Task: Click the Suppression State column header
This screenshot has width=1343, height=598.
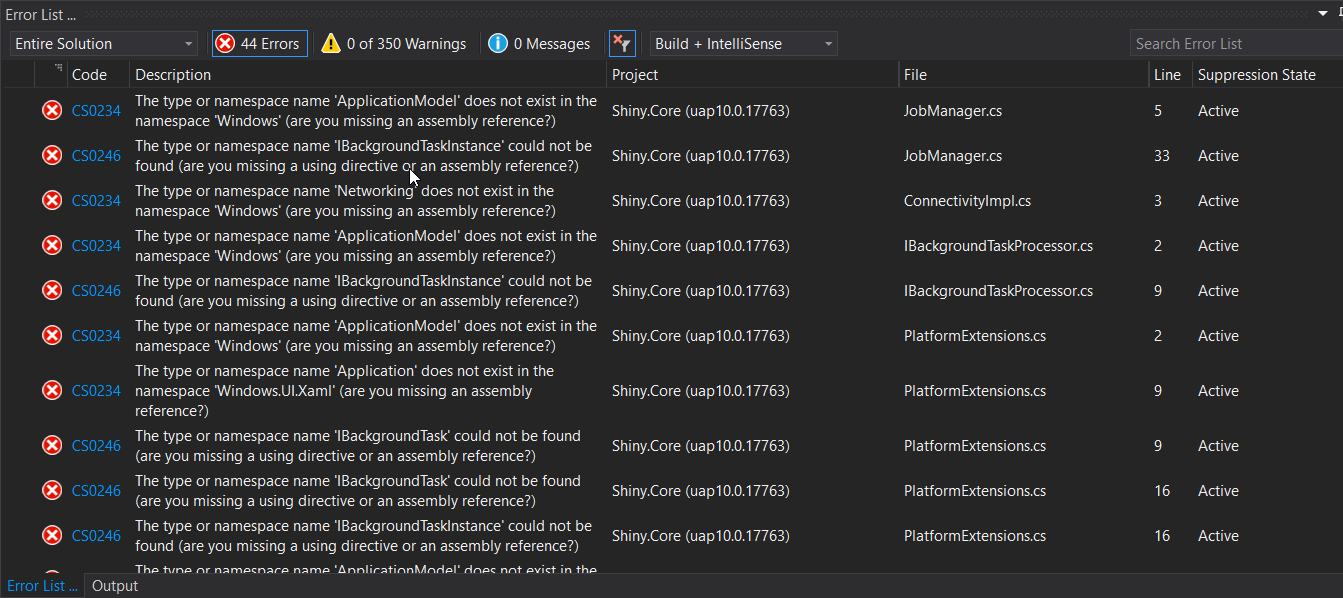Action: pyautogui.click(x=1256, y=74)
